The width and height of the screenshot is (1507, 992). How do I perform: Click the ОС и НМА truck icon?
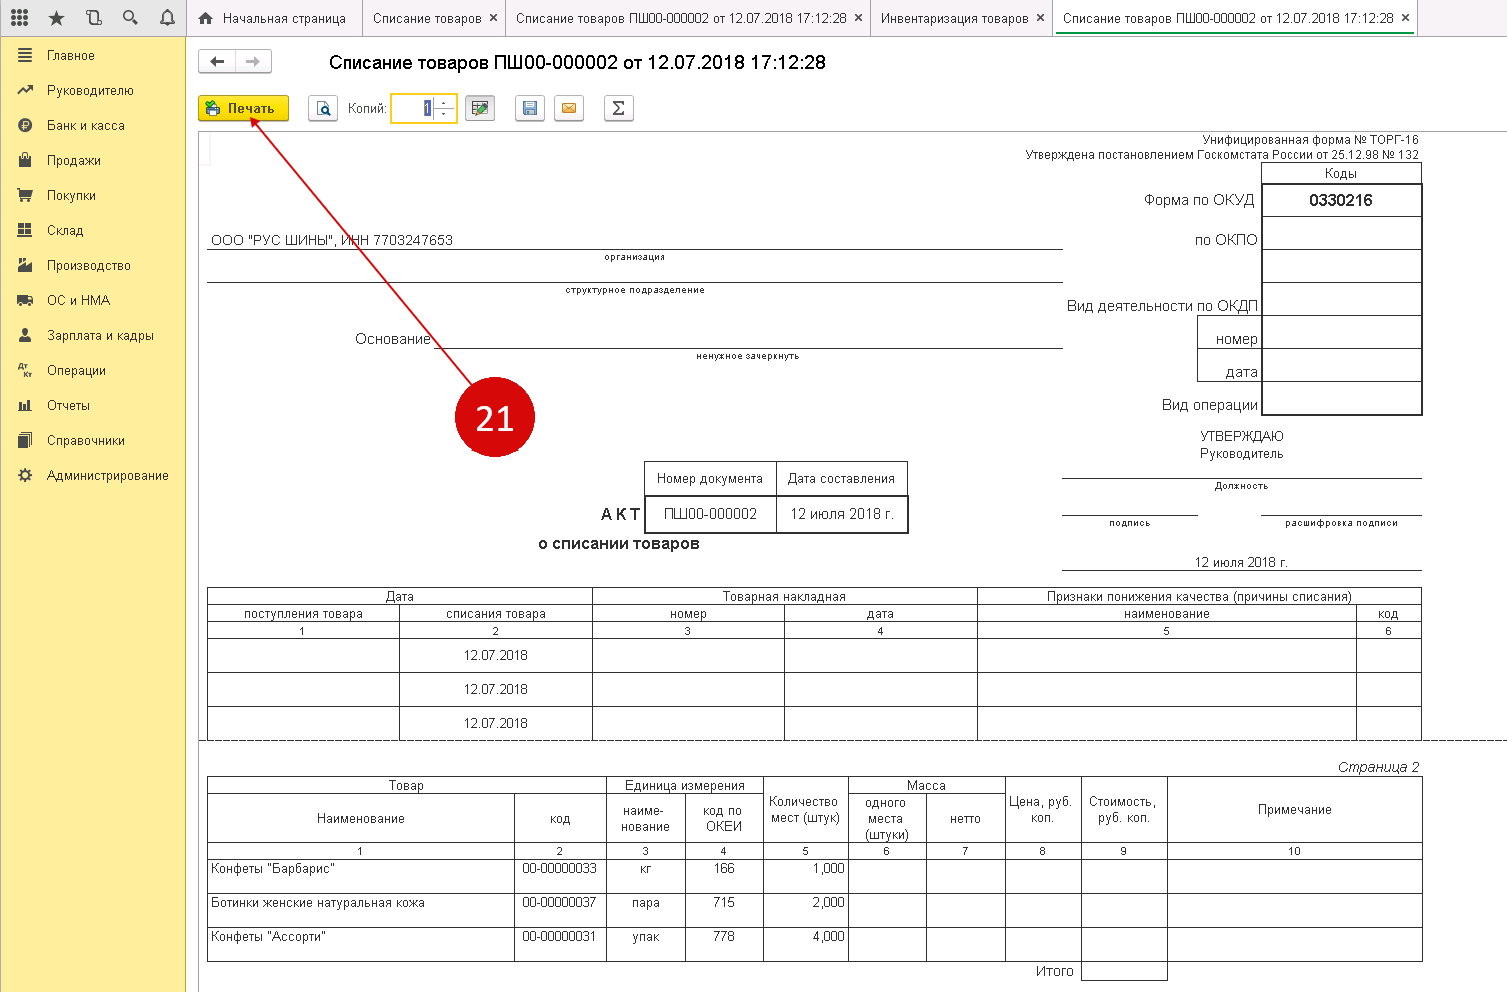click(25, 301)
